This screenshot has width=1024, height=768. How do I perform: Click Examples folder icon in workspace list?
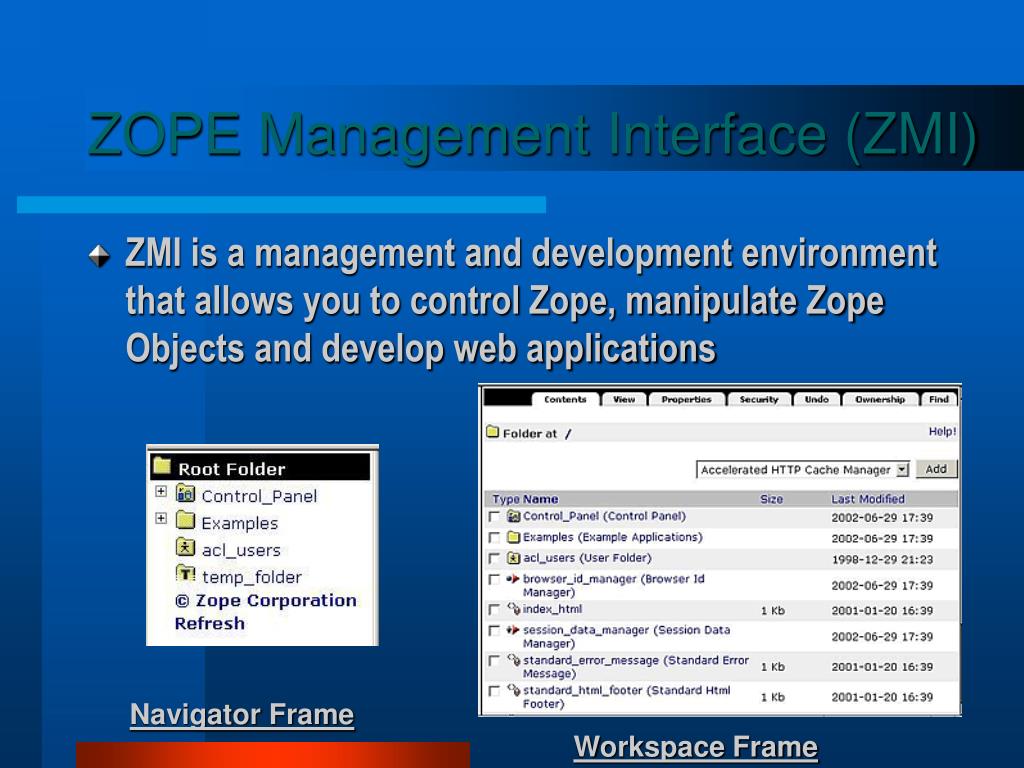513,537
